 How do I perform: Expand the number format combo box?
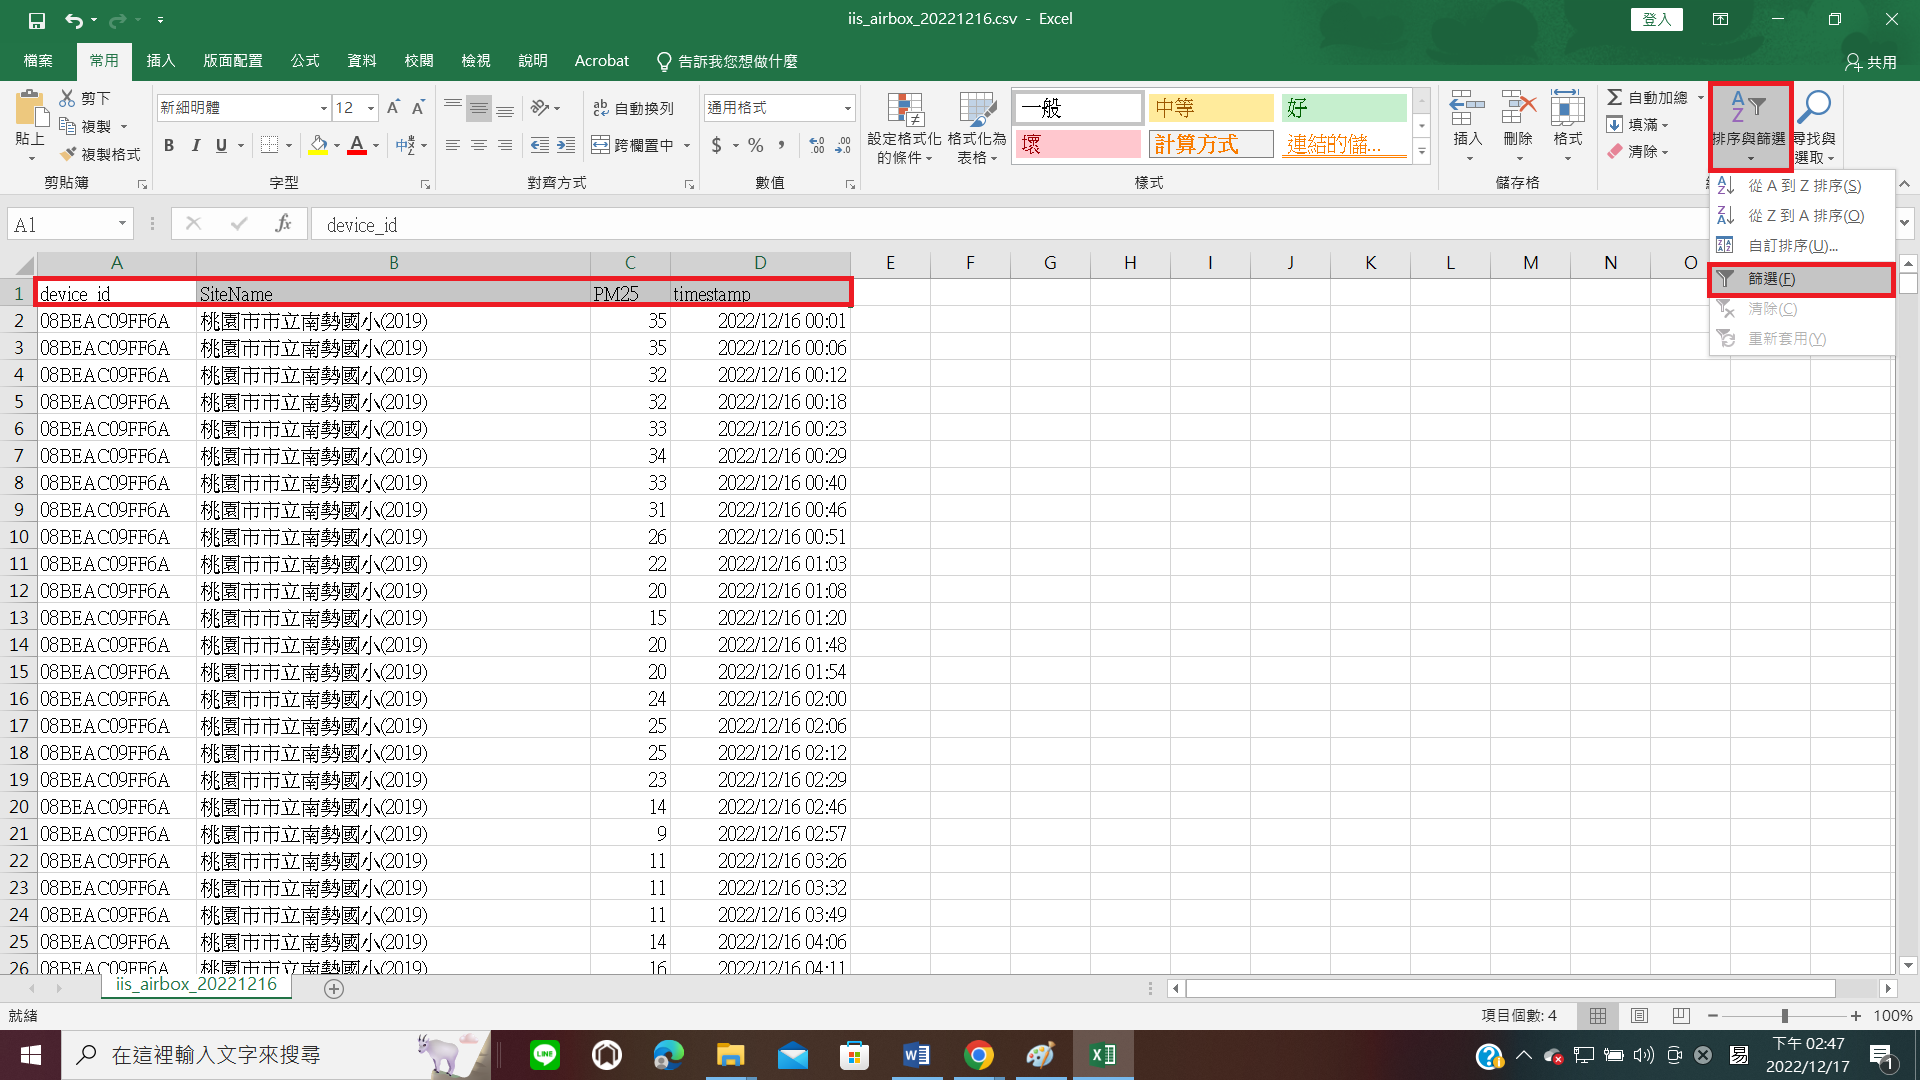[x=847, y=108]
